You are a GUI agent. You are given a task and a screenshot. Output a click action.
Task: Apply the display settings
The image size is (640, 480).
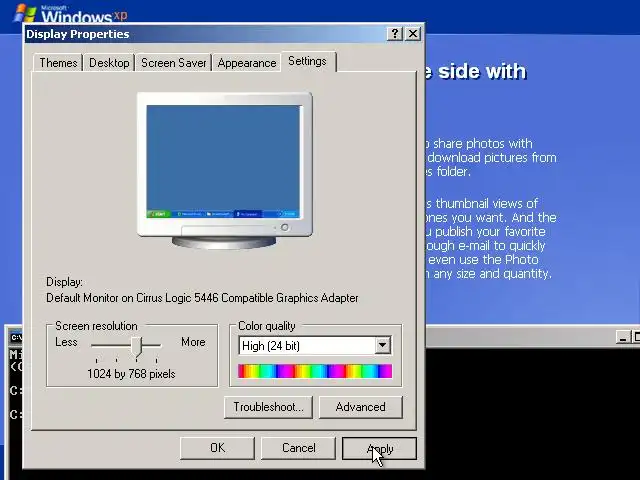[x=379, y=448]
